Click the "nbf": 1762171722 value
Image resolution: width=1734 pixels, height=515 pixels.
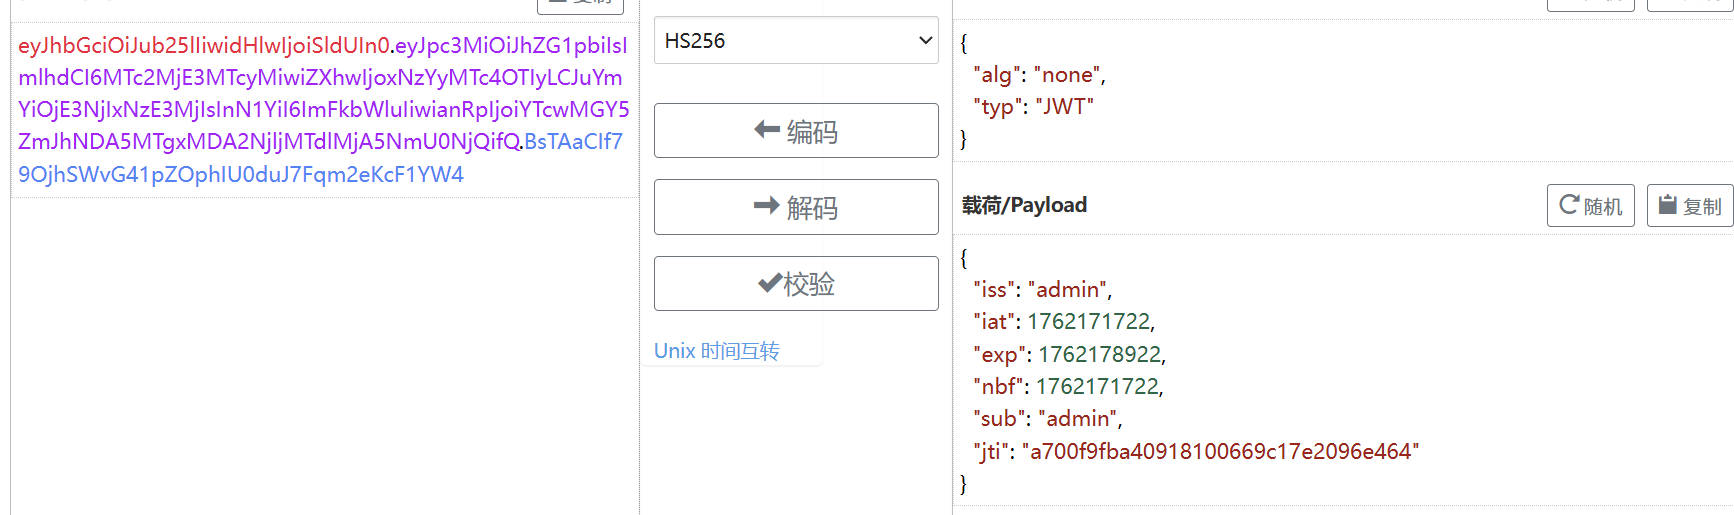[x=1098, y=386]
